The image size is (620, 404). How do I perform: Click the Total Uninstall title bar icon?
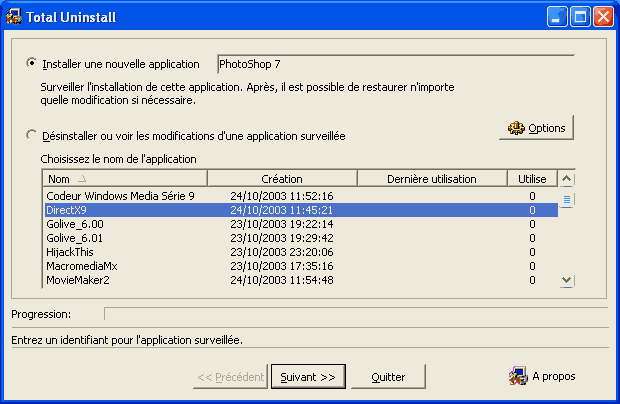[x=13, y=17]
